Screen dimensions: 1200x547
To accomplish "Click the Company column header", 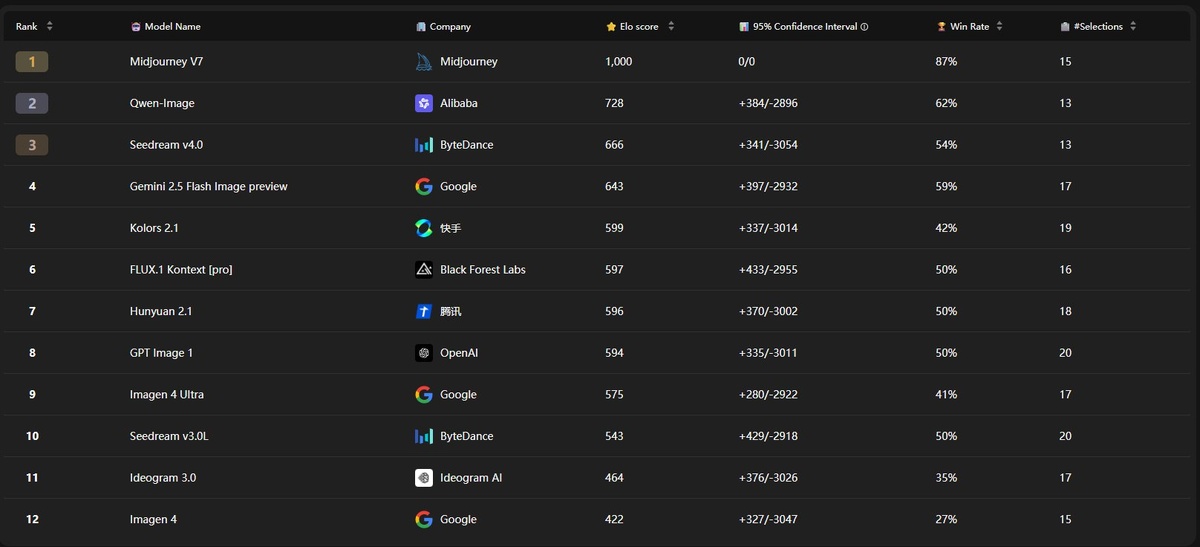I will pyautogui.click(x=450, y=27).
